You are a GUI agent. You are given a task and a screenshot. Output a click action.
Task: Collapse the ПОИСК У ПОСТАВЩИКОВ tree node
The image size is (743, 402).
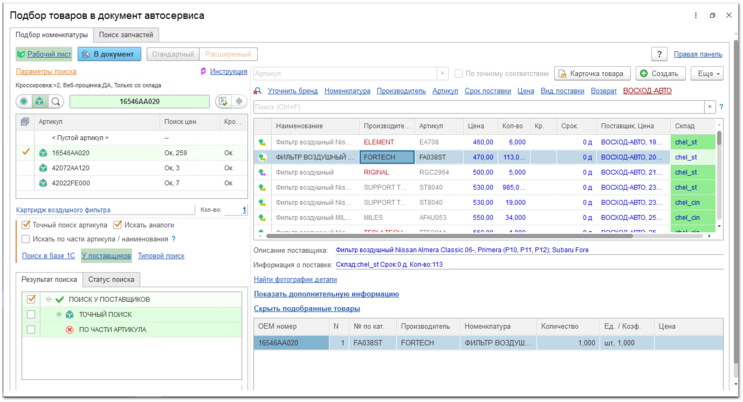click(49, 300)
